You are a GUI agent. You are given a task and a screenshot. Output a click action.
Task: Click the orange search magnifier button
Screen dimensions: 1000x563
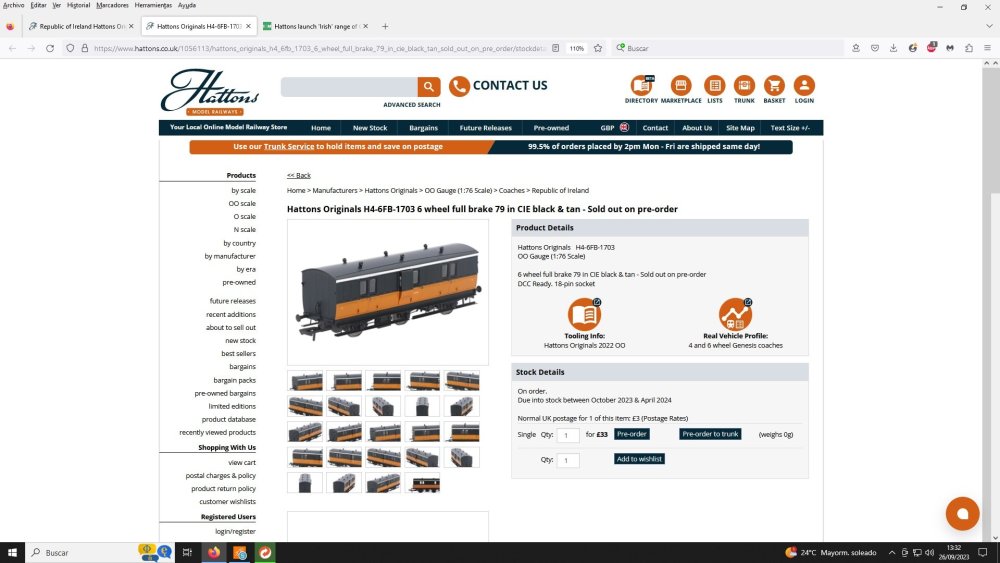tap(429, 87)
